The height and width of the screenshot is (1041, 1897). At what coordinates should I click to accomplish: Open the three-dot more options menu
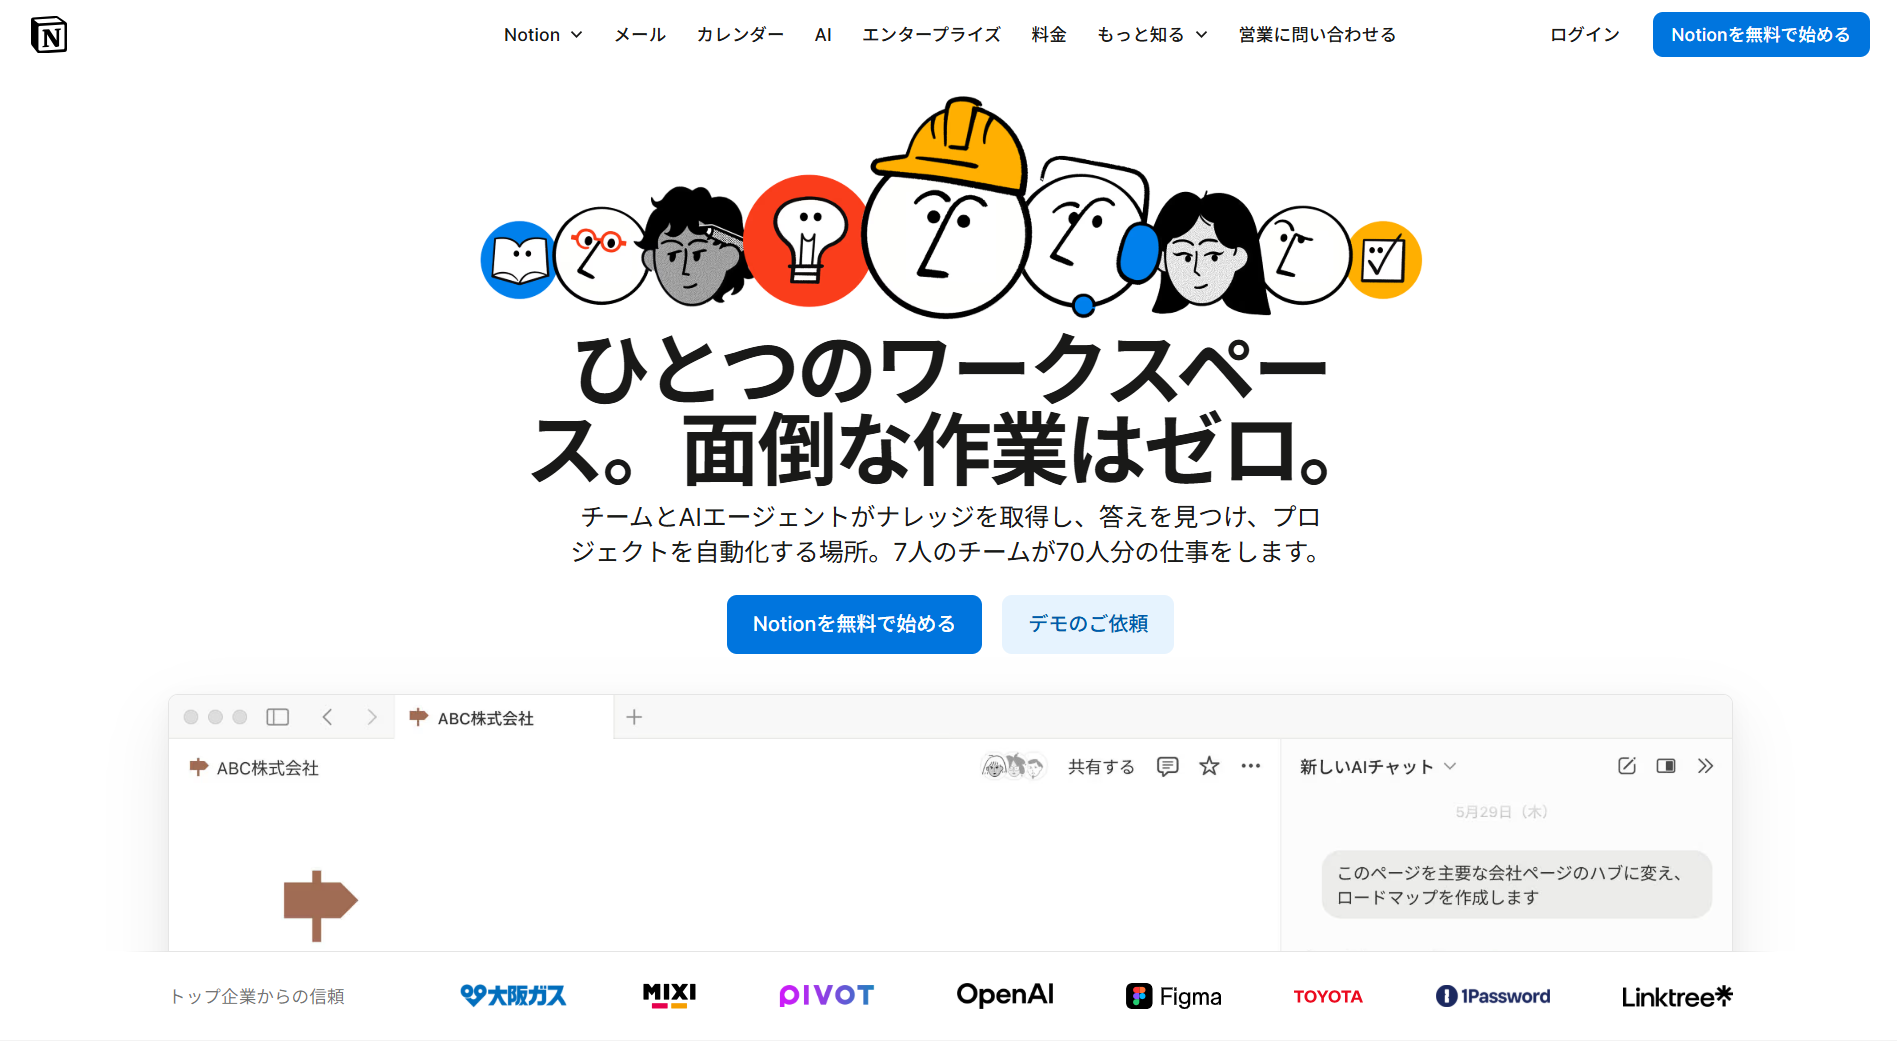coord(1251,766)
